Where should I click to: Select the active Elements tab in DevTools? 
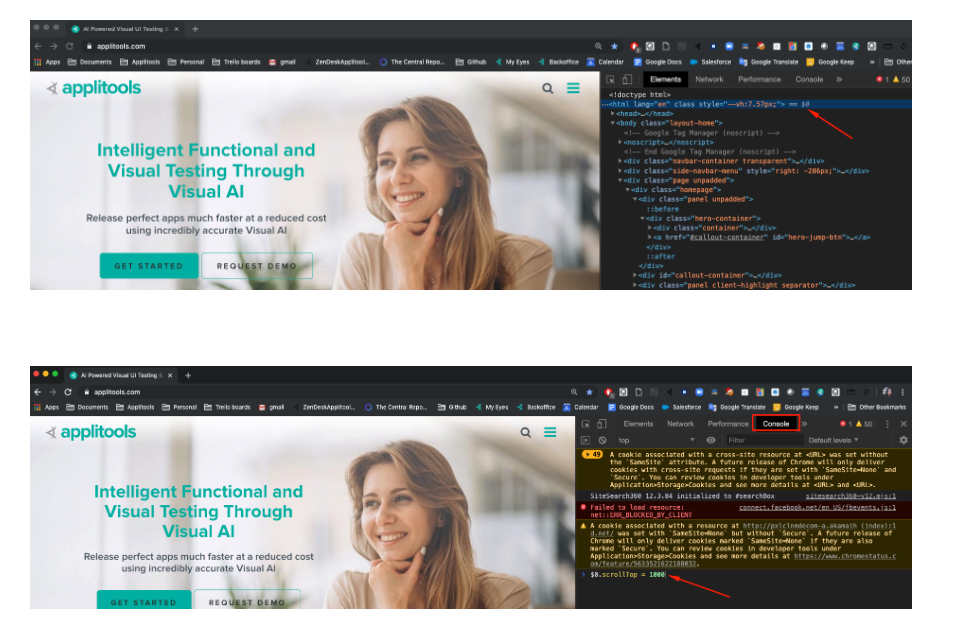click(665, 79)
